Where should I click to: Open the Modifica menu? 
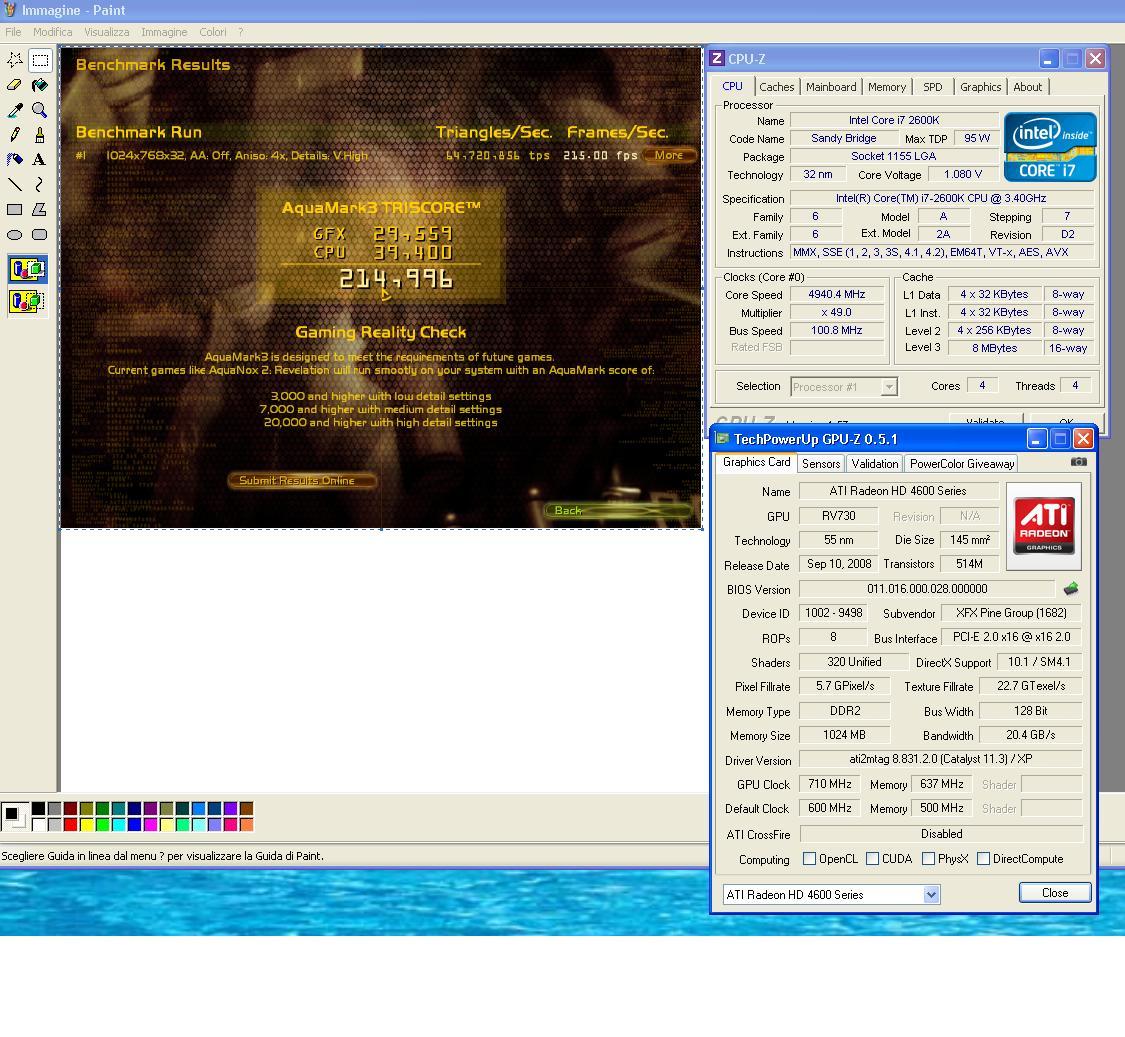(x=52, y=32)
